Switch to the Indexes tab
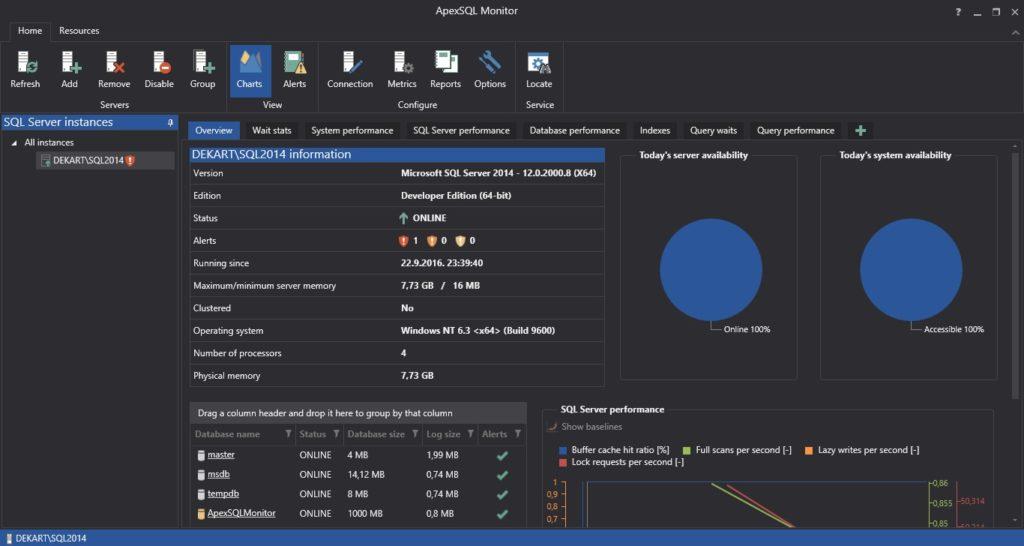The height and width of the screenshot is (546, 1024). 655,131
